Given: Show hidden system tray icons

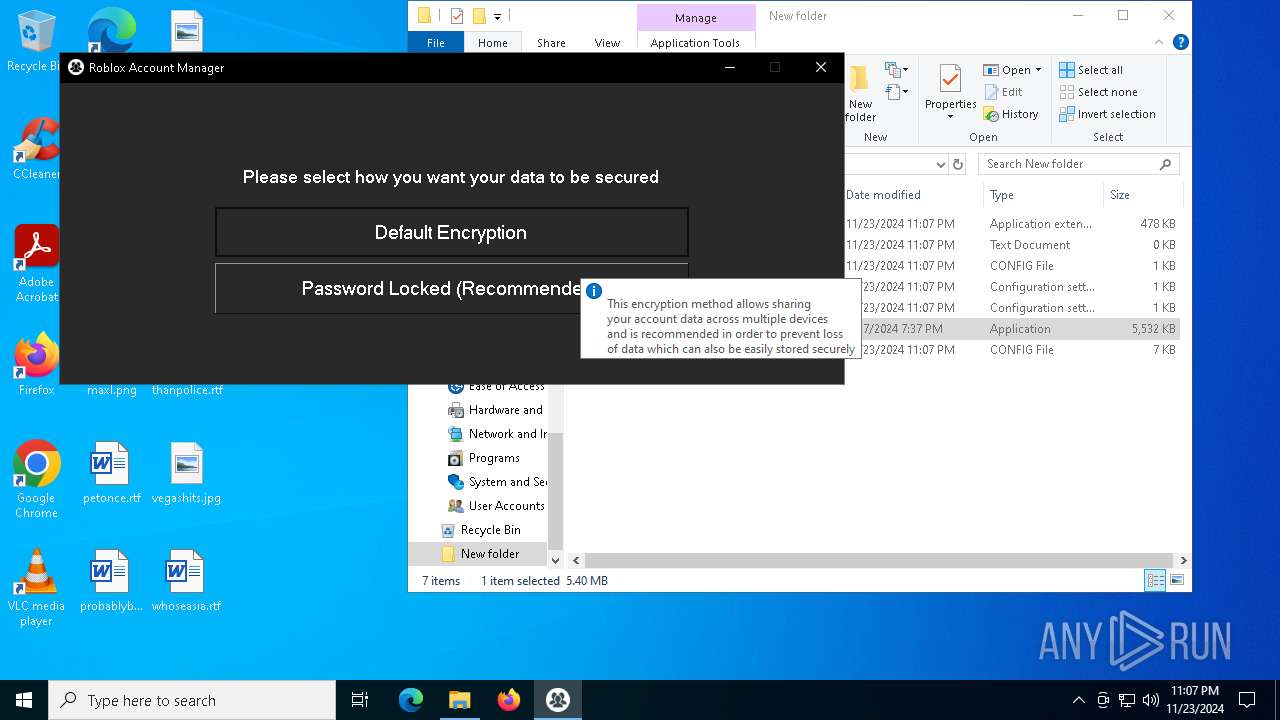Looking at the screenshot, I should pos(1078,700).
